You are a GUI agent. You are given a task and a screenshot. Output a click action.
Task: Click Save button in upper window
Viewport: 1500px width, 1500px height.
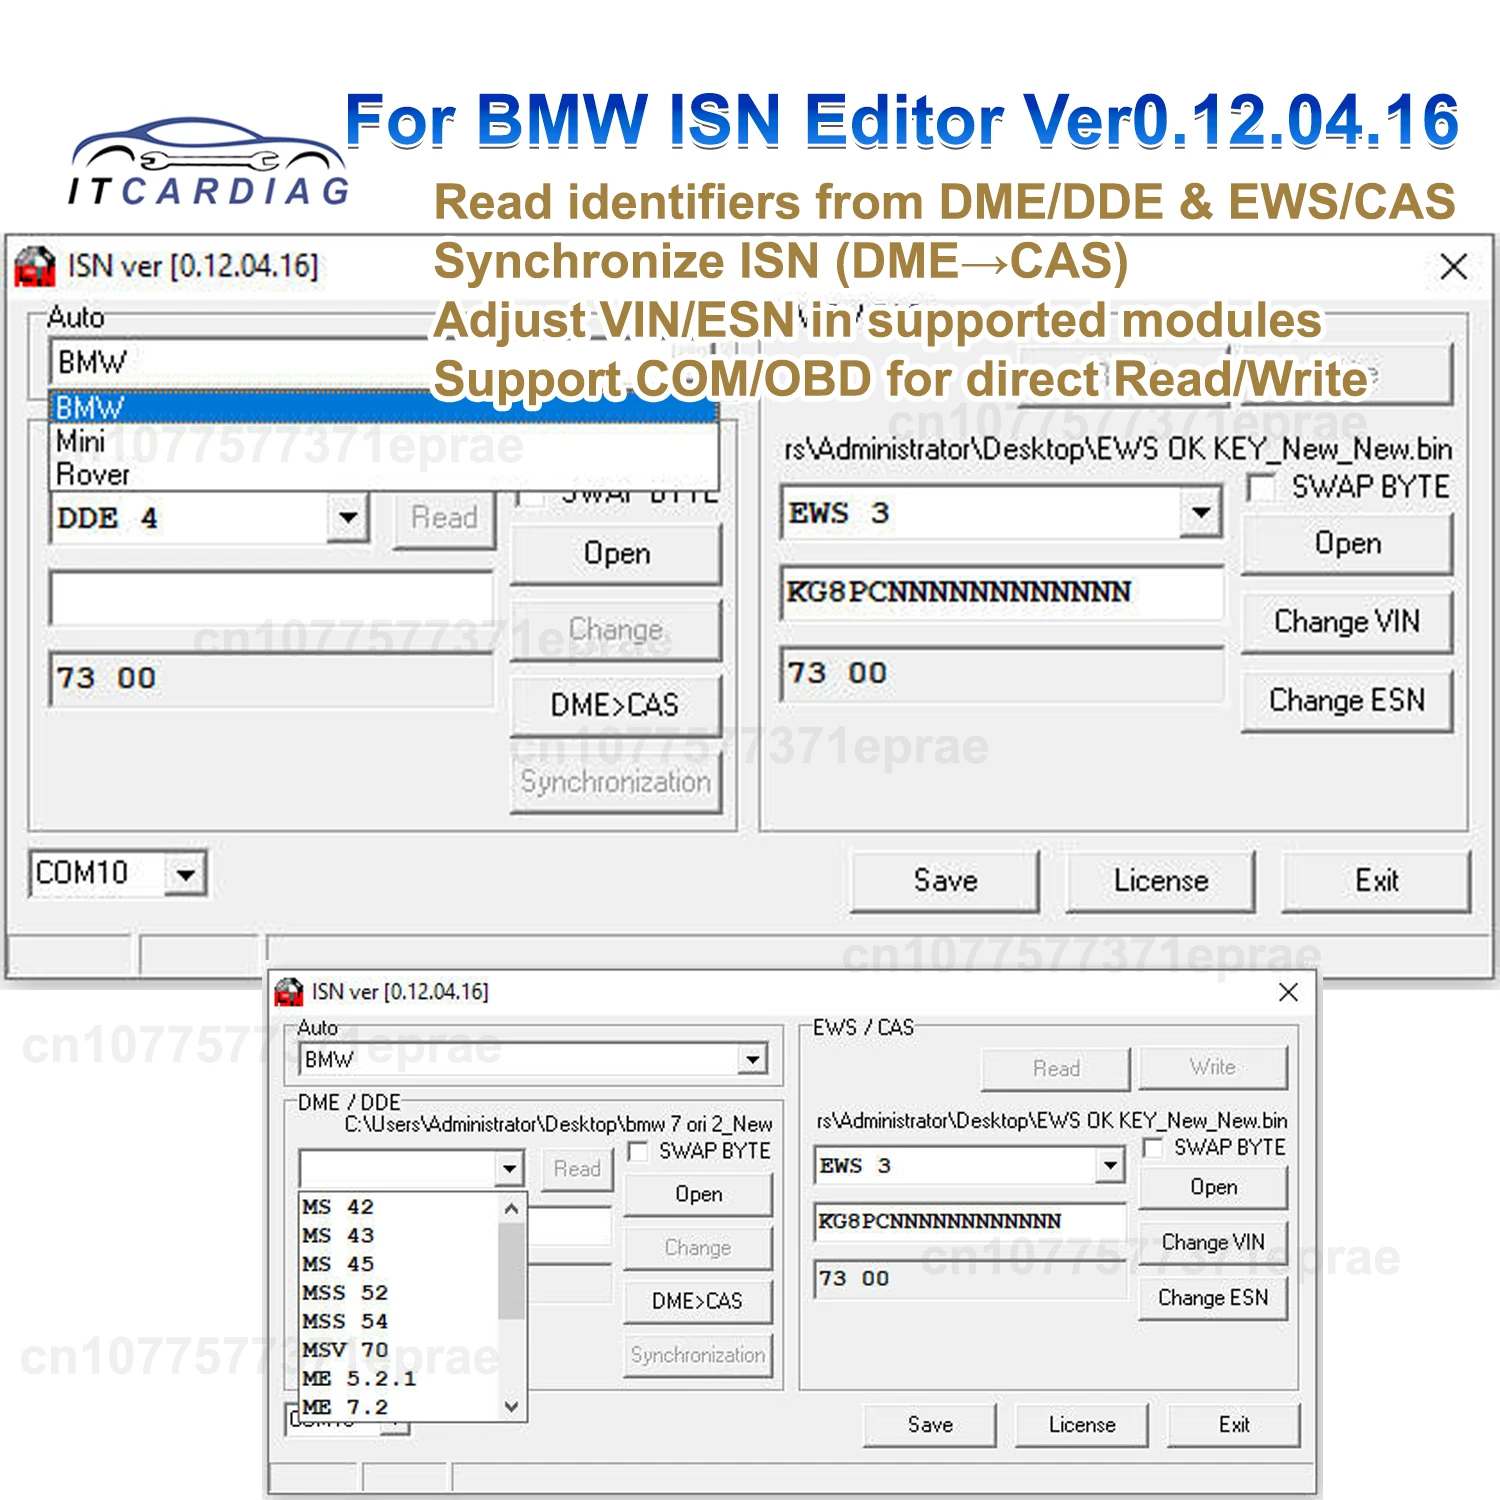pos(945,881)
